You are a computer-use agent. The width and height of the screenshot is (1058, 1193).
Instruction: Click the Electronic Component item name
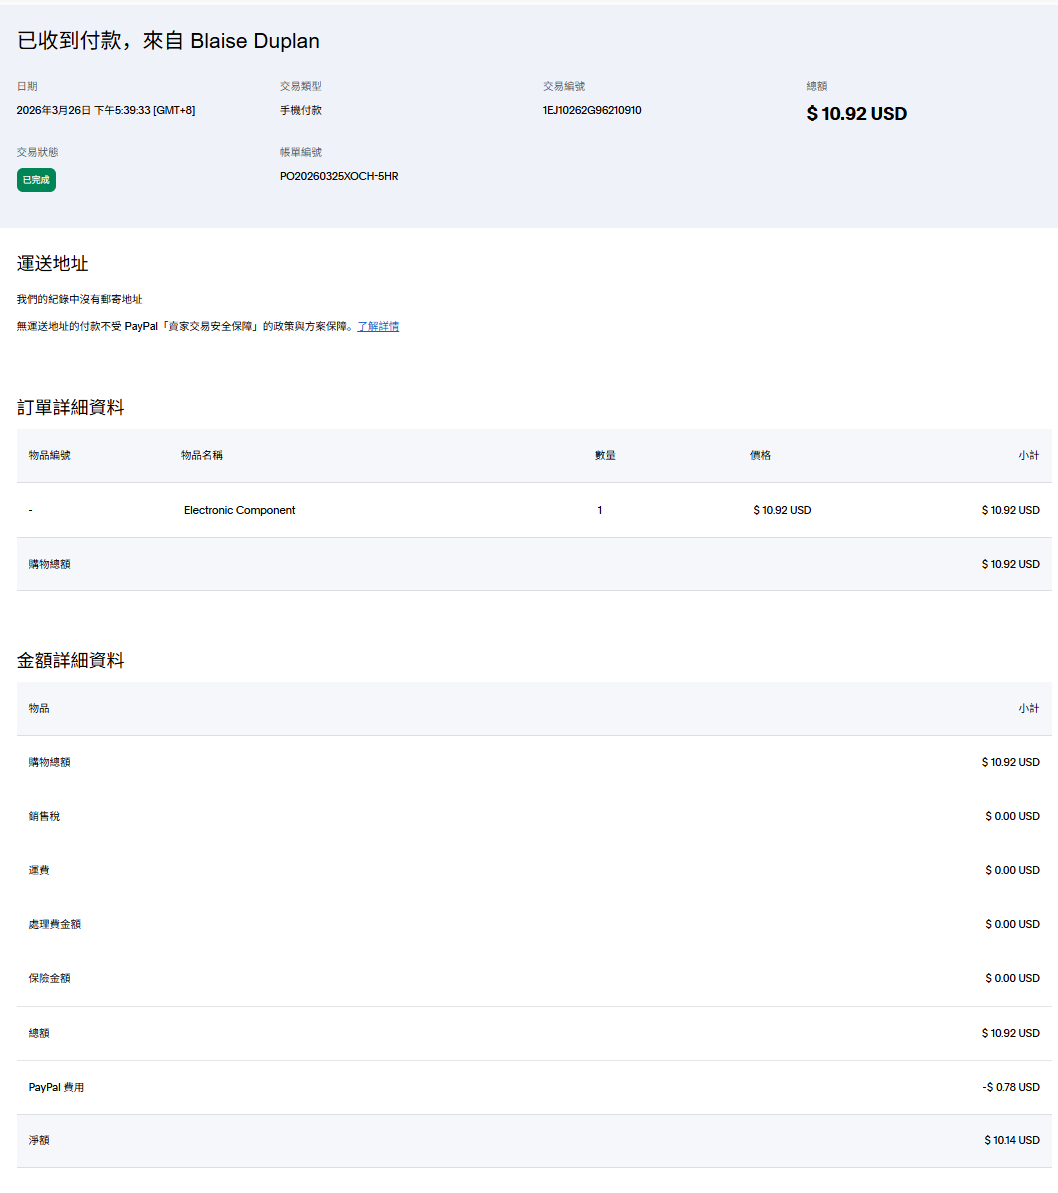(239, 510)
